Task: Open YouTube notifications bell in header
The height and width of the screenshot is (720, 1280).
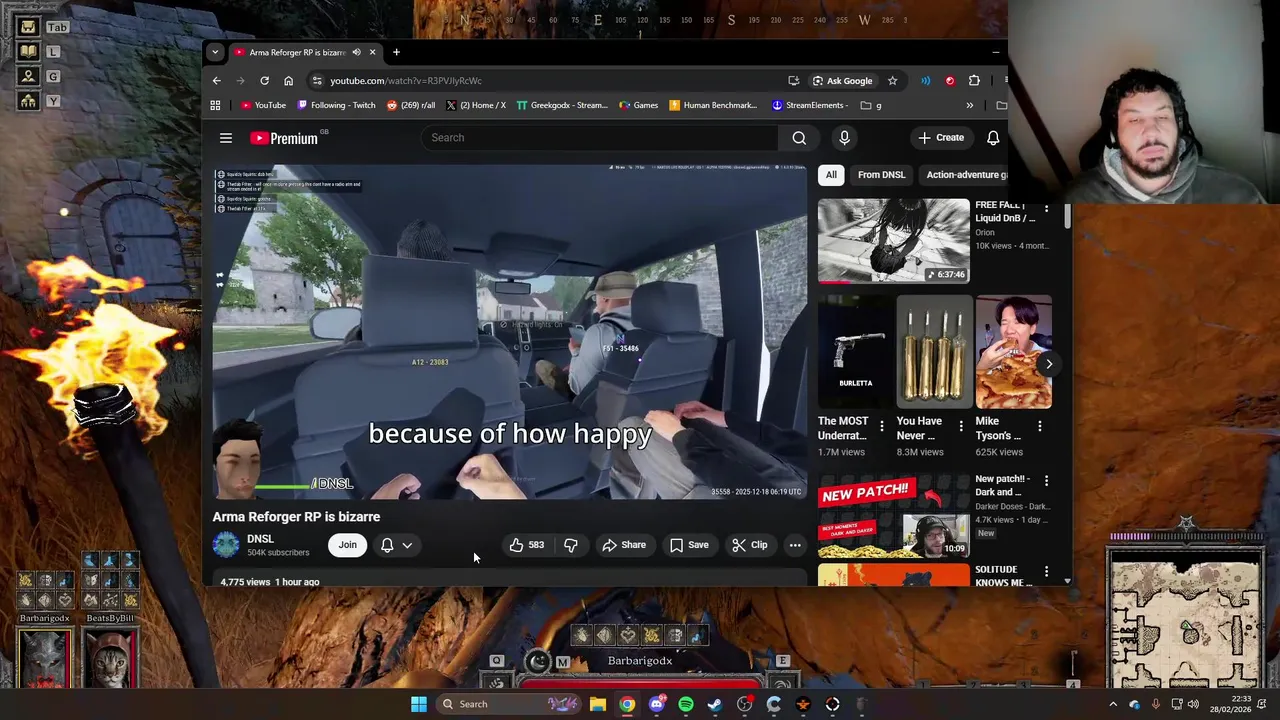Action: [993, 138]
